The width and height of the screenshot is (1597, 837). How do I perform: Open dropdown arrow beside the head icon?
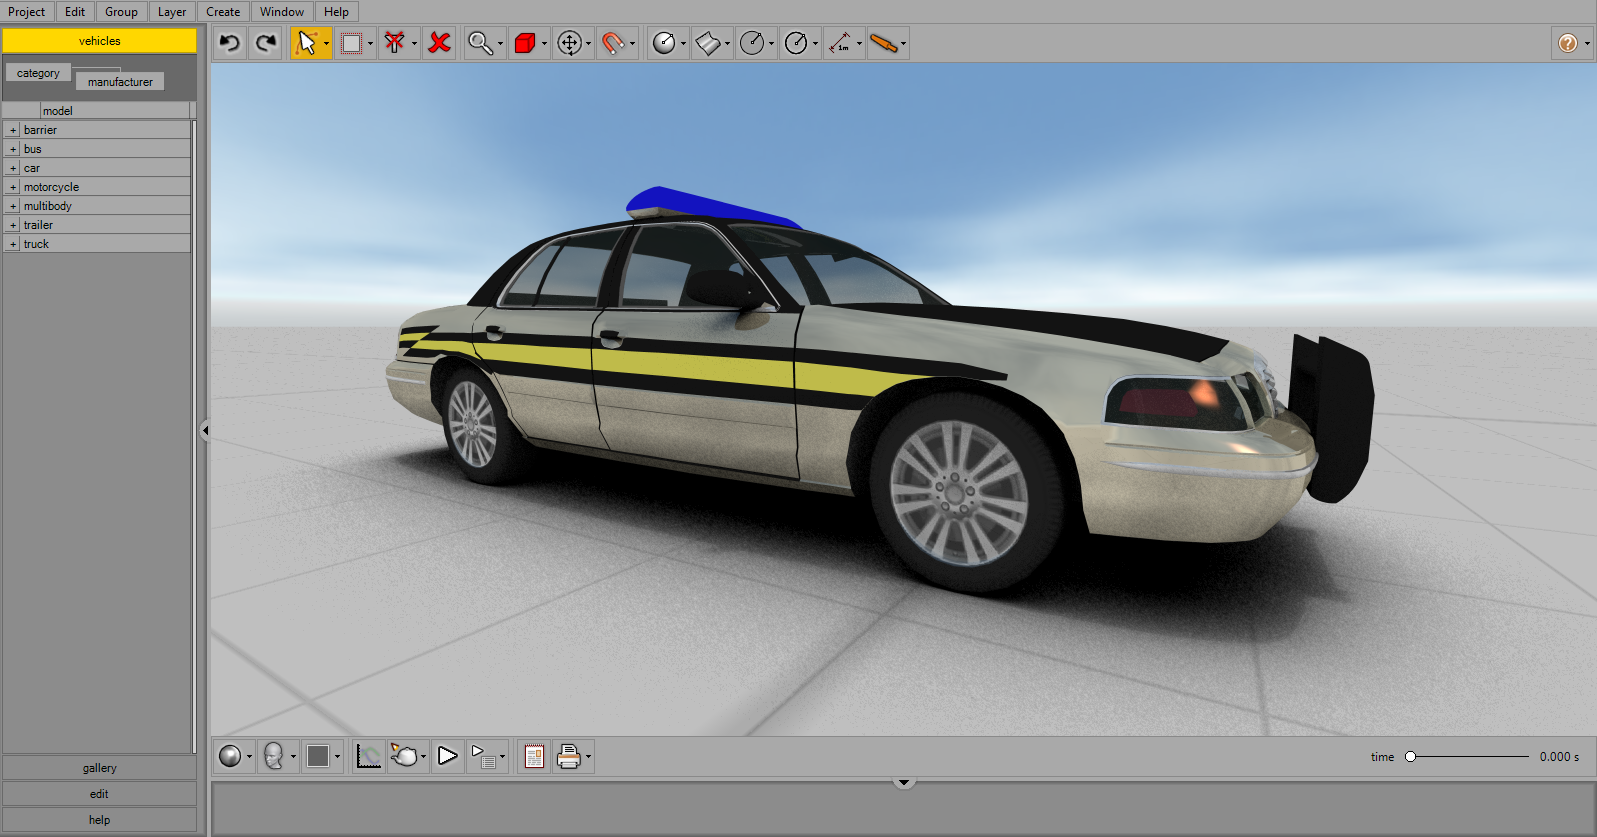(293, 756)
